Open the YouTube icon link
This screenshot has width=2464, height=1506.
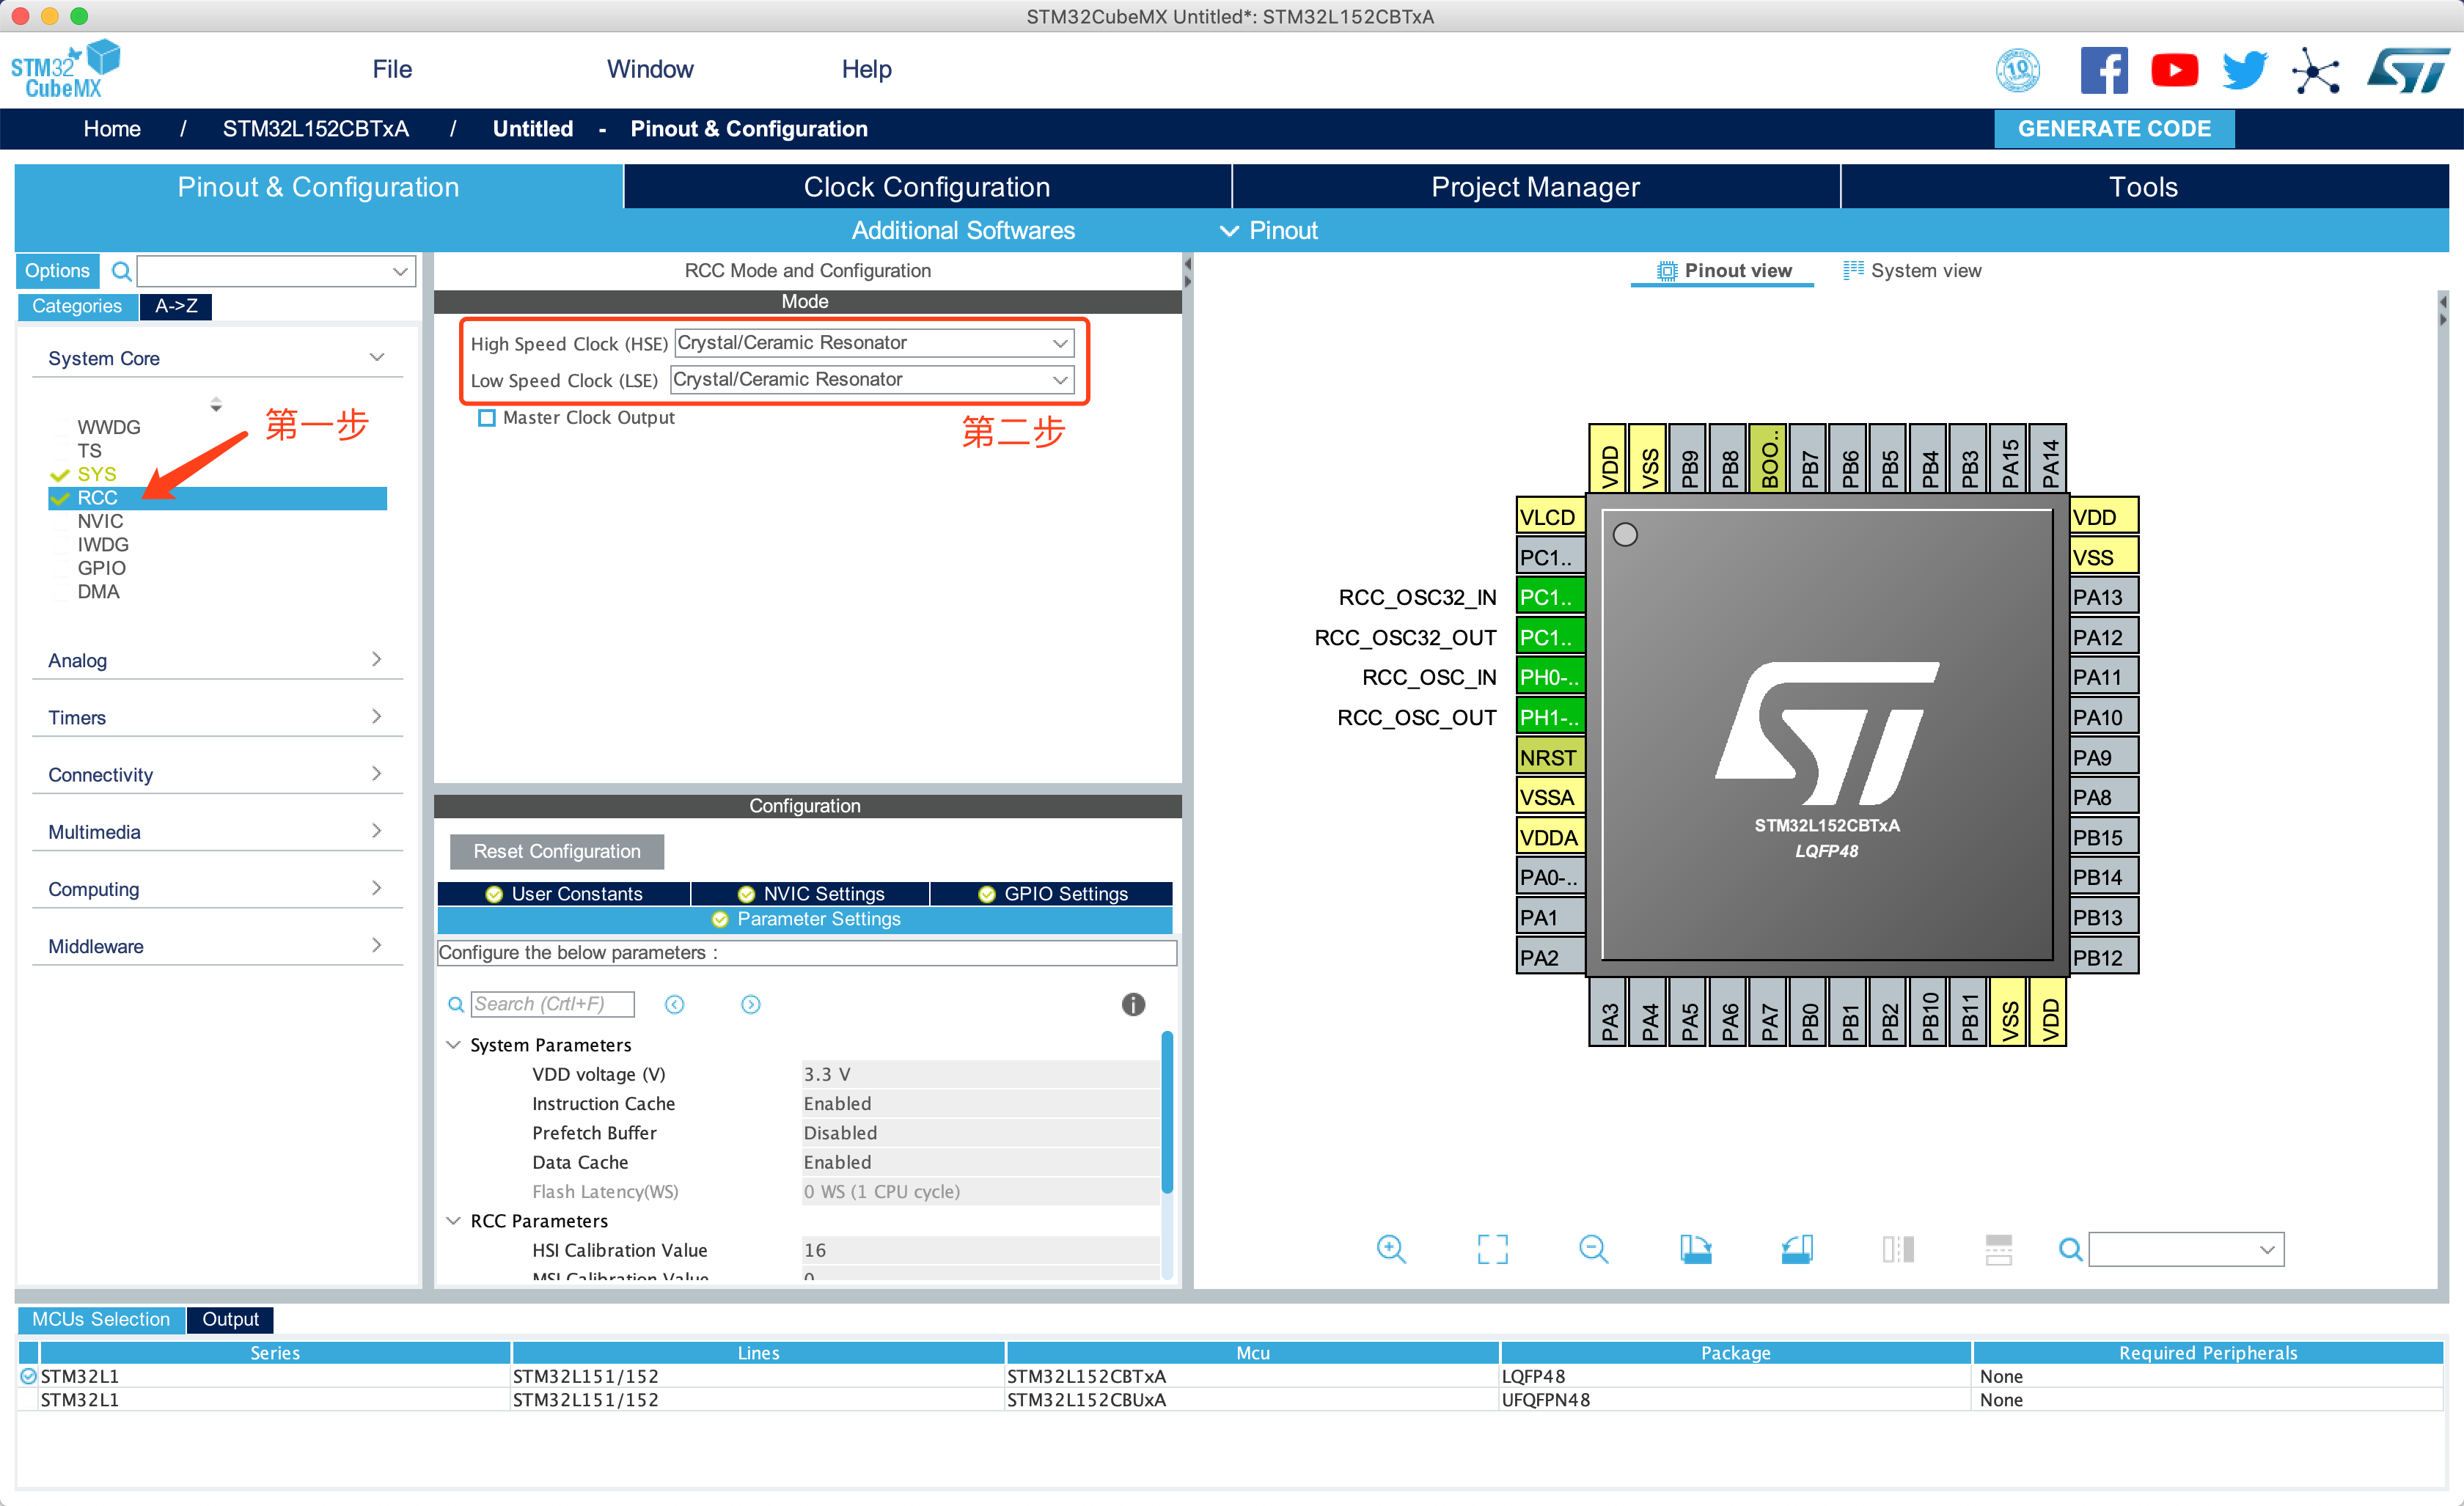click(x=2174, y=70)
